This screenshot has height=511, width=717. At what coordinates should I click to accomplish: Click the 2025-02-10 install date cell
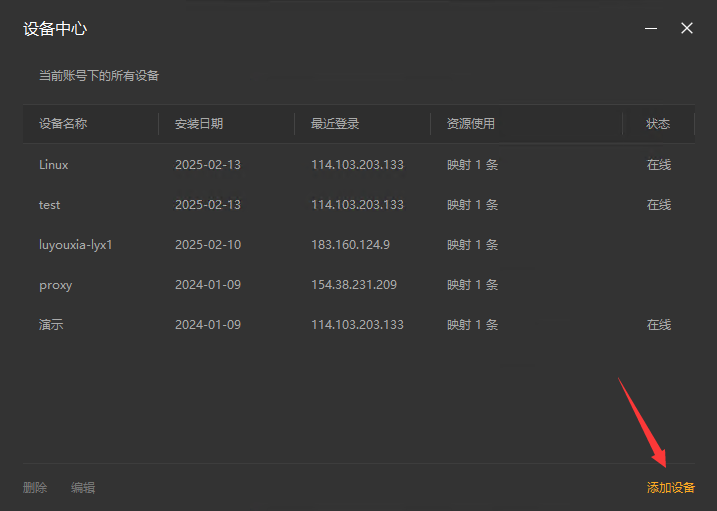(x=208, y=245)
